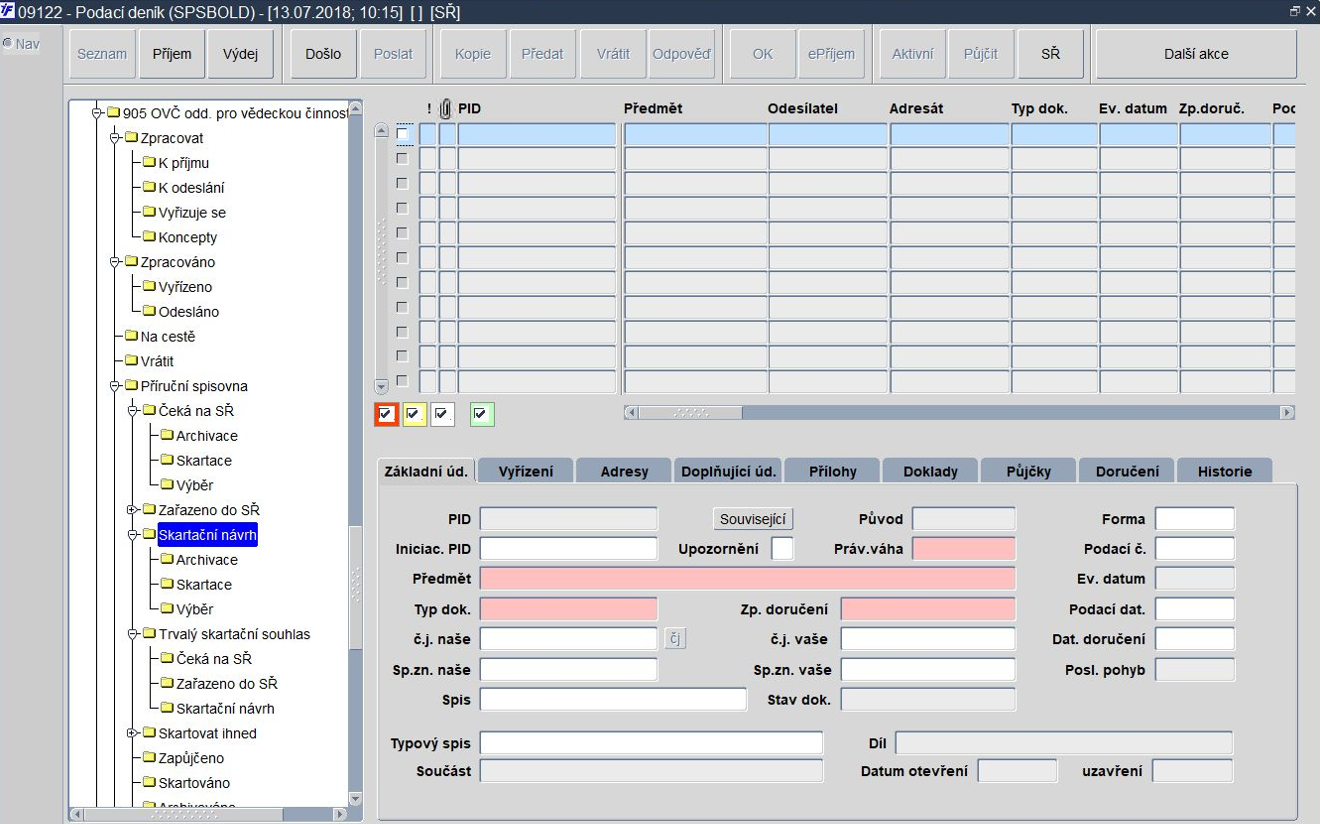Click the K příjmu folder icon
The height and width of the screenshot is (824, 1320).
pos(149,162)
